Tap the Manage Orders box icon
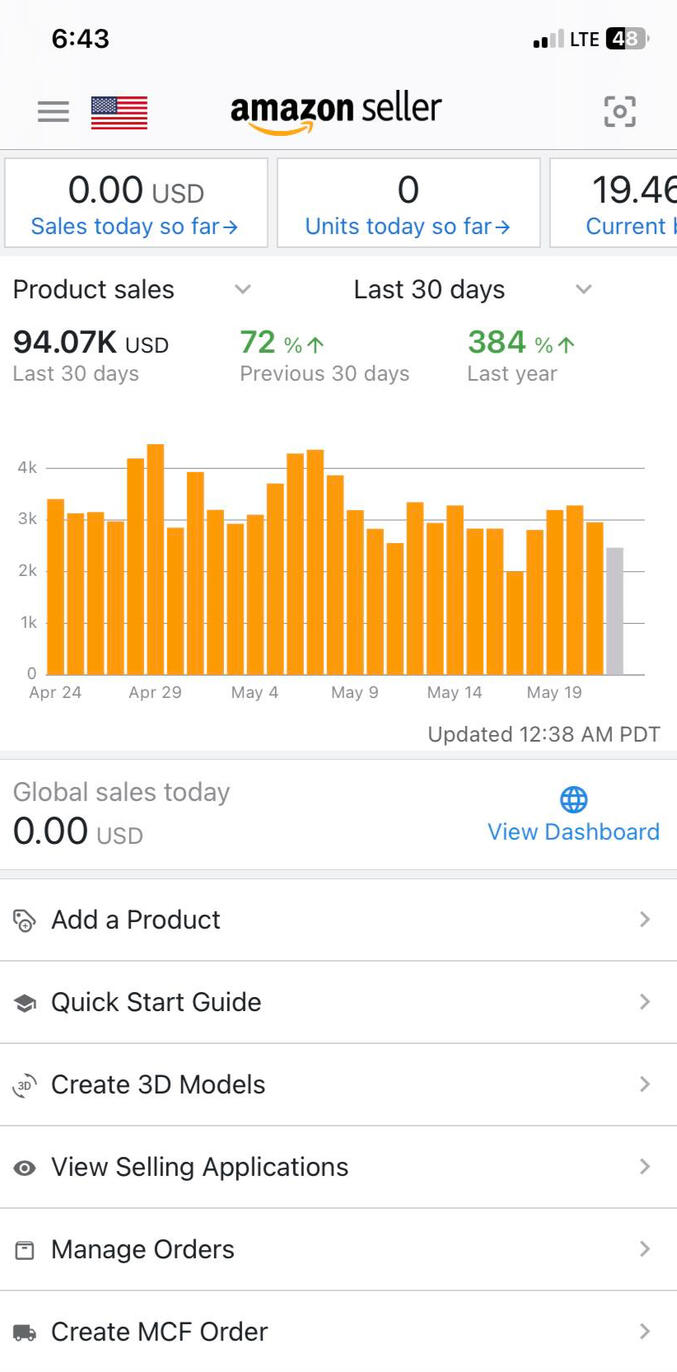Viewport: 677px width, 1372px height. click(x=25, y=1250)
